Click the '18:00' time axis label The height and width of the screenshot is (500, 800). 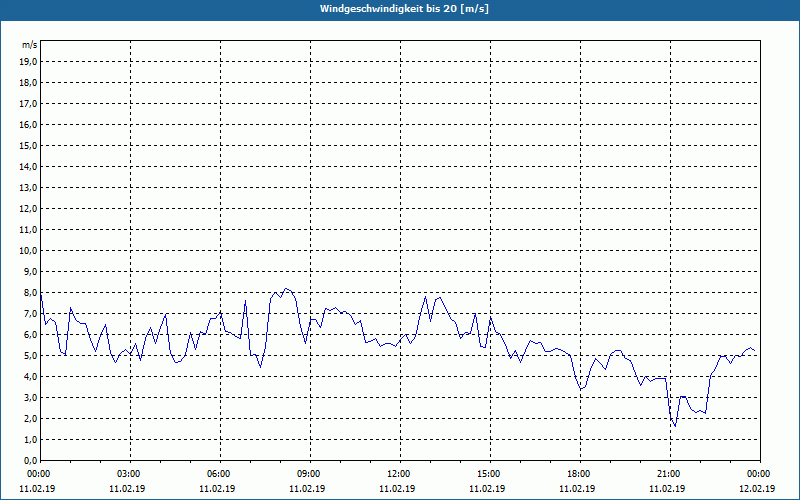(x=578, y=474)
